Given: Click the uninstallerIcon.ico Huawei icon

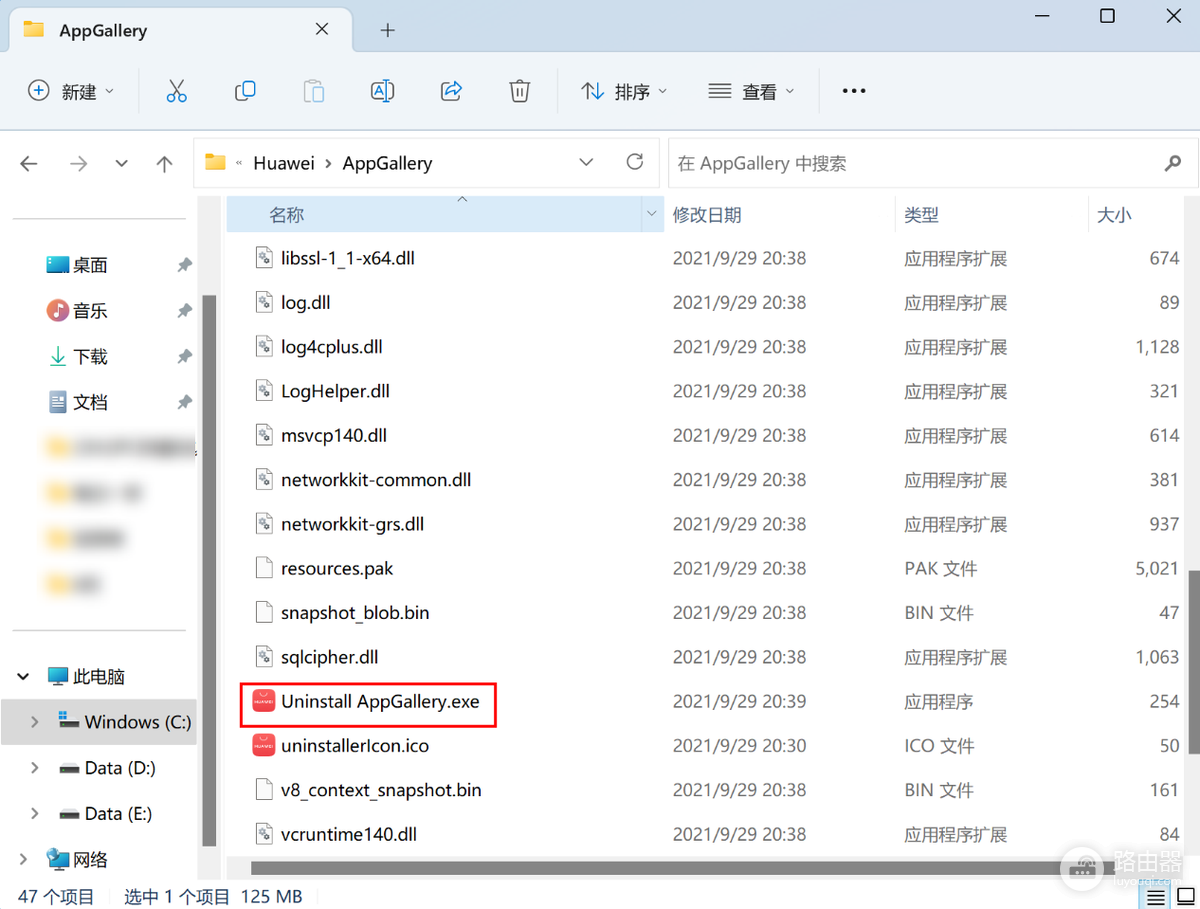Looking at the screenshot, I should pyautogui.click(x=263, y=746).
